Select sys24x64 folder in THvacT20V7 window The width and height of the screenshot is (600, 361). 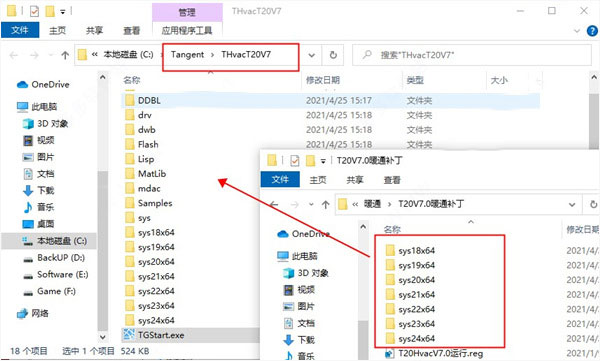[150, 320]
